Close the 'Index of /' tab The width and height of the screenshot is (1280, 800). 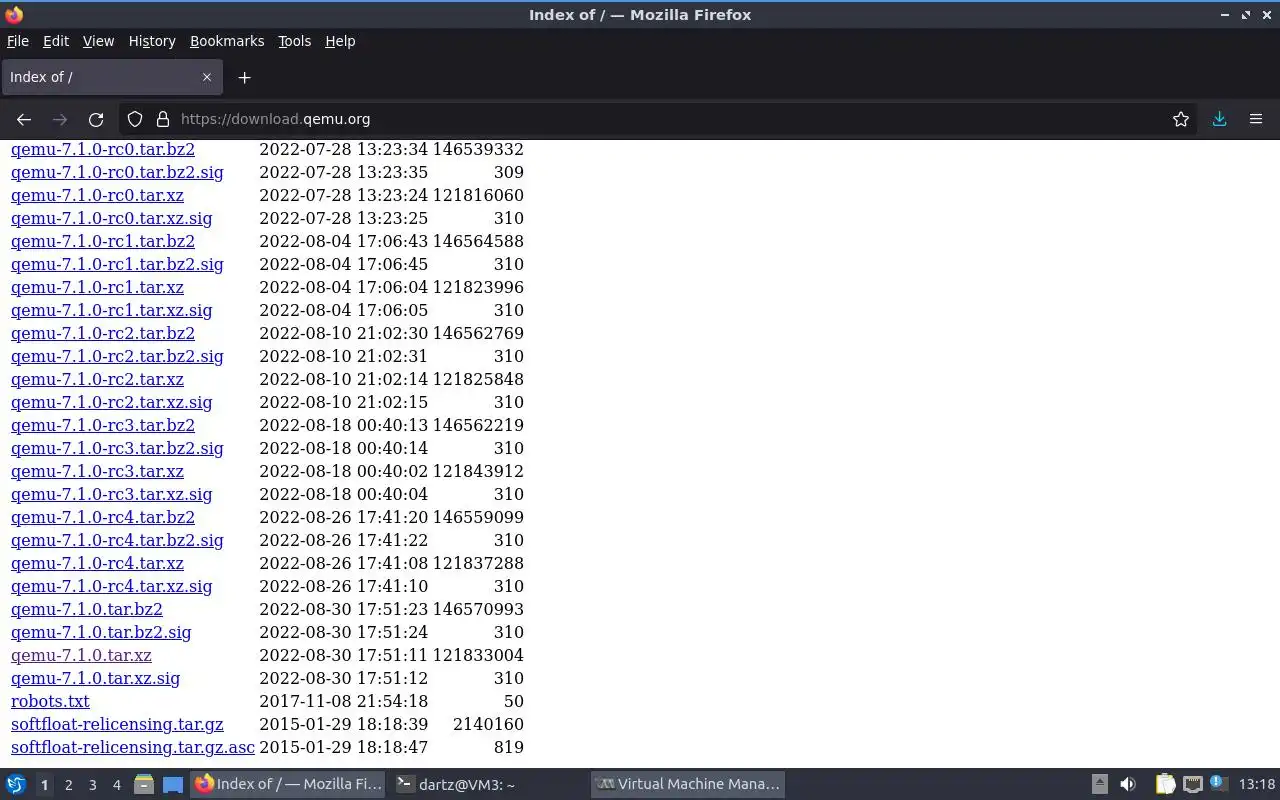point(207,77)
